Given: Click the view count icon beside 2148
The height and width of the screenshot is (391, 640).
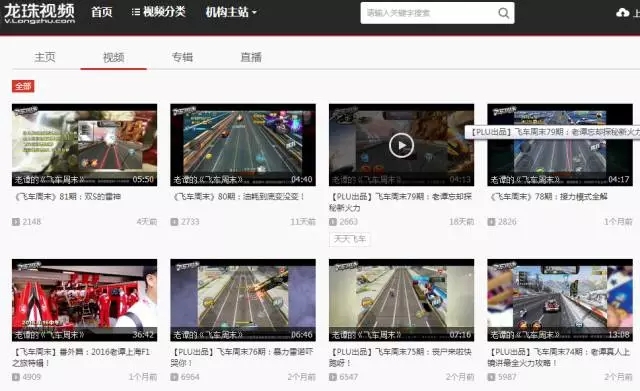Looking at the screenshot, I should pos(16,222).
